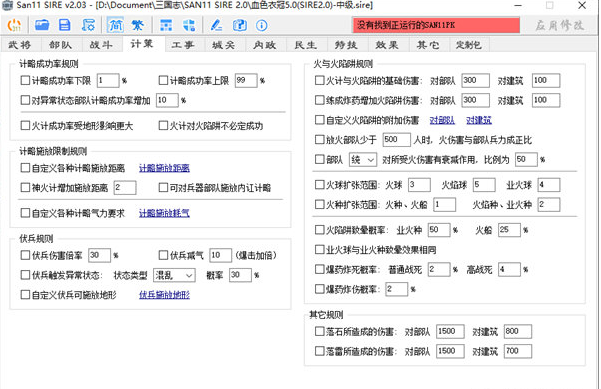Click the 火船 stun probability field 25
This screenshot has width=601, height=389.
tap(509, 230)
